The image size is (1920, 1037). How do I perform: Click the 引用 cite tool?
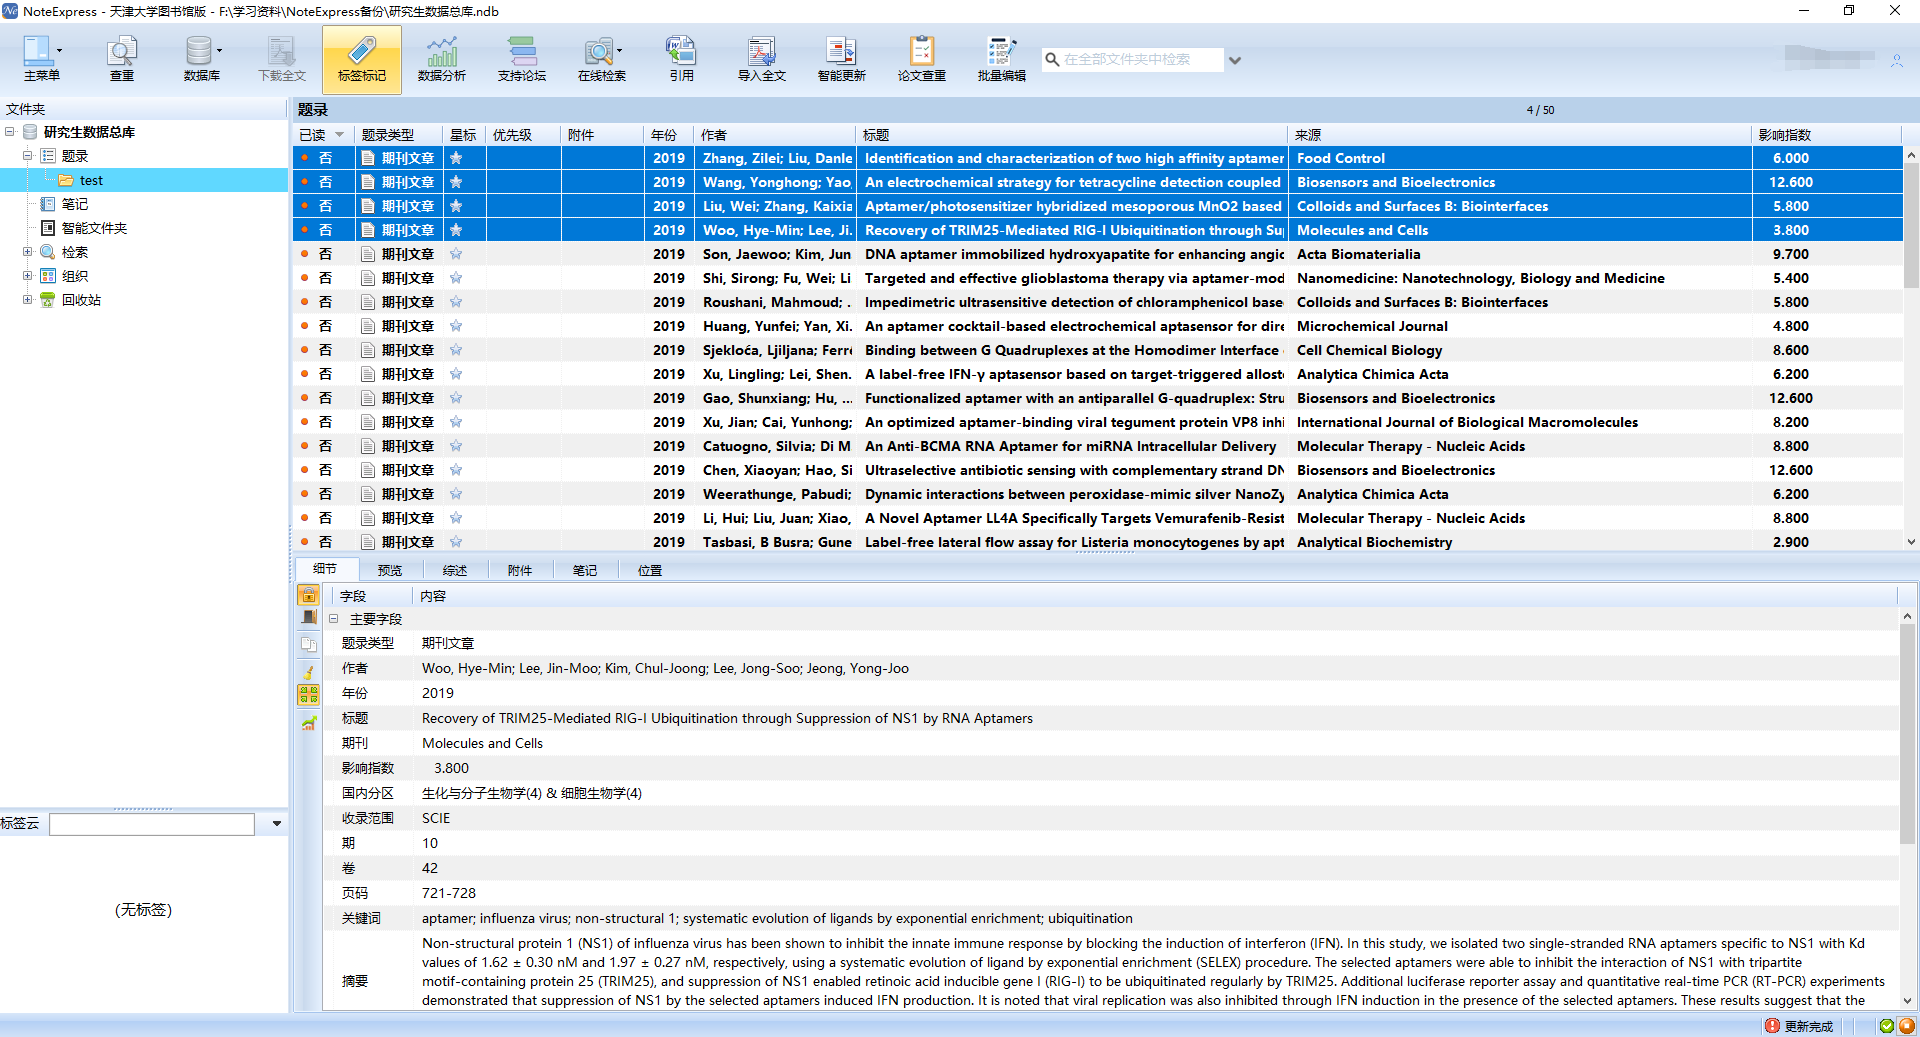pos(682,59)
